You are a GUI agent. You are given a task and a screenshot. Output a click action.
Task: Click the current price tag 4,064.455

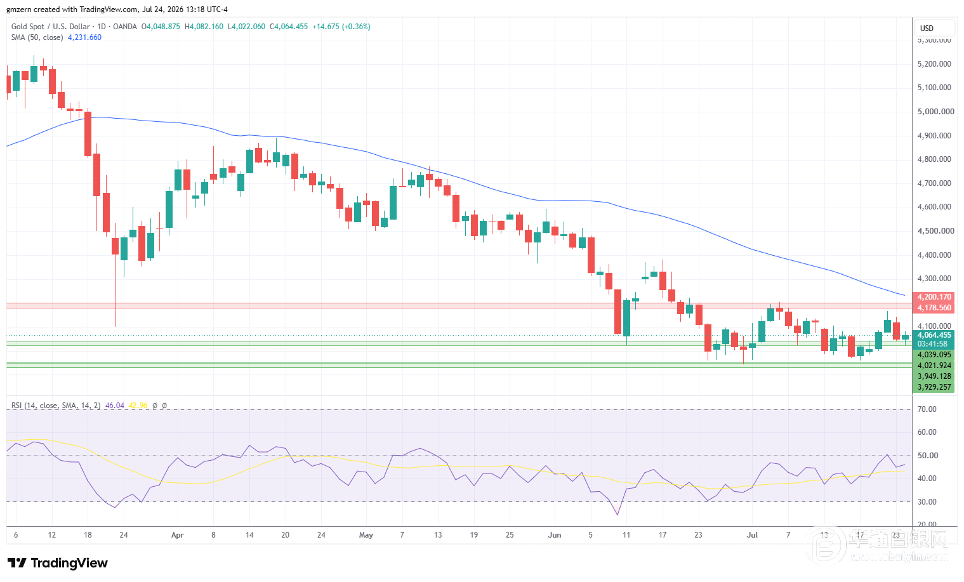click(934, 336)
